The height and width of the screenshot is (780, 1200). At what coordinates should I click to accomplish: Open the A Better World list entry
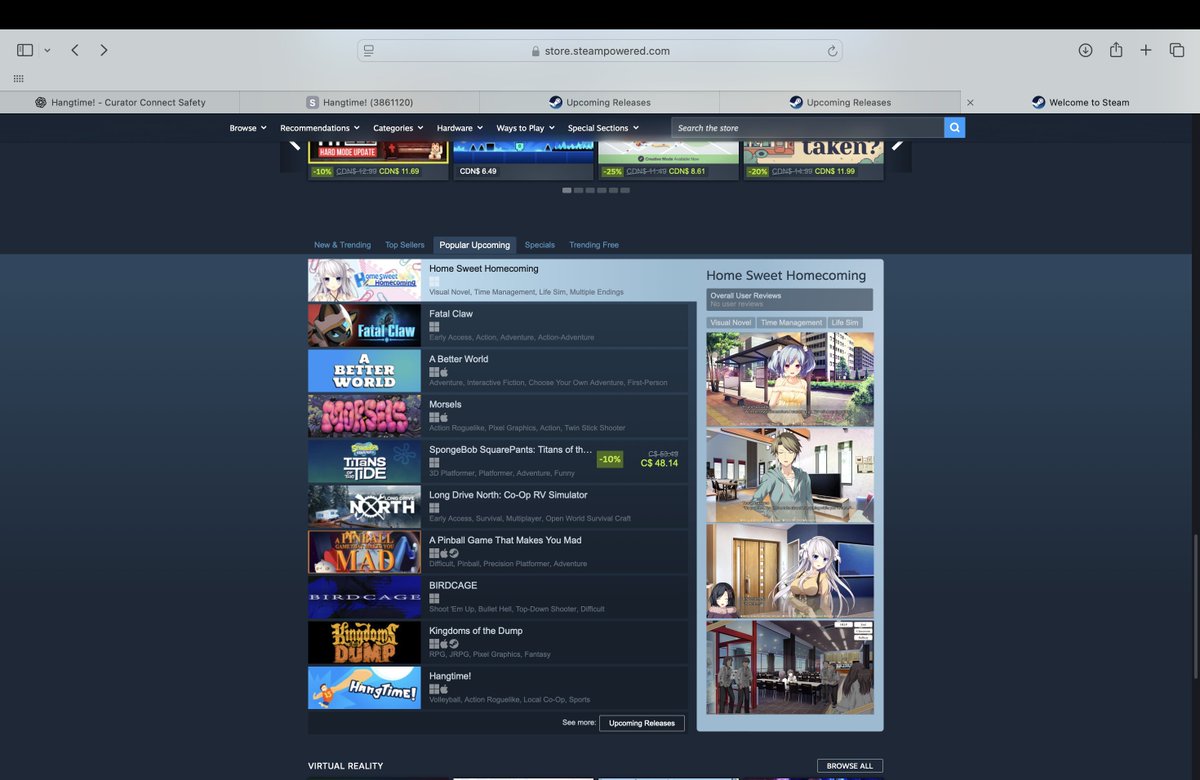coord(498,371)
